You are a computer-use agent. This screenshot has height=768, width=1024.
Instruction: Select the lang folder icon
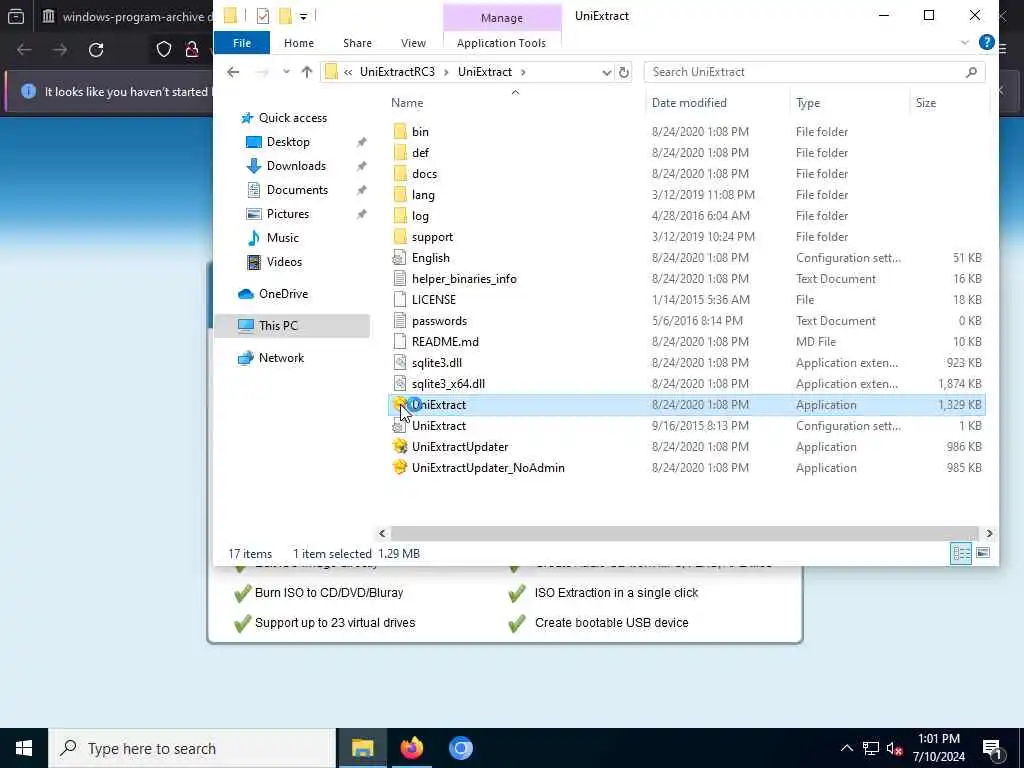400,195
